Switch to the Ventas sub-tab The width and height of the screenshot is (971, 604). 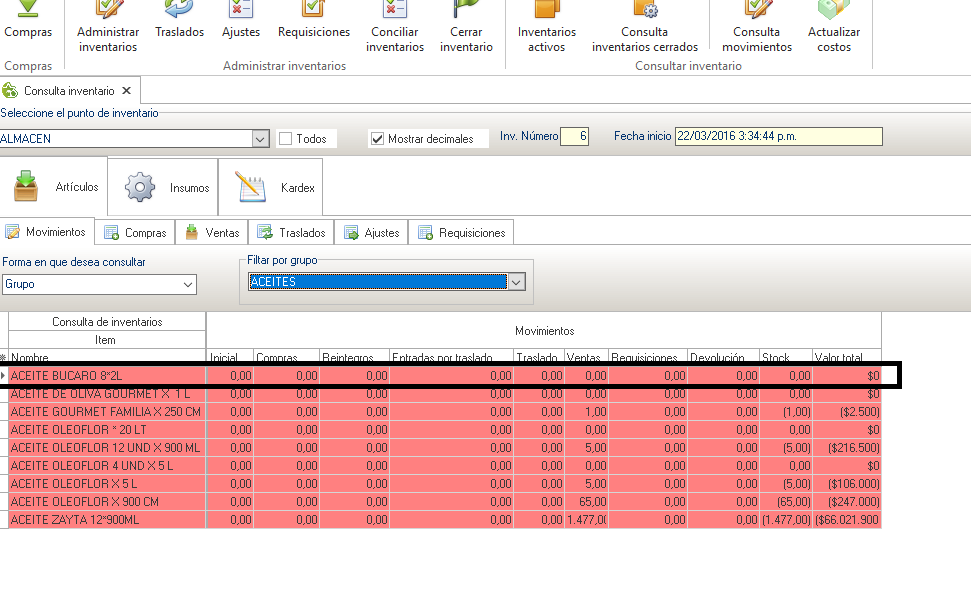[x=212, y=233]
